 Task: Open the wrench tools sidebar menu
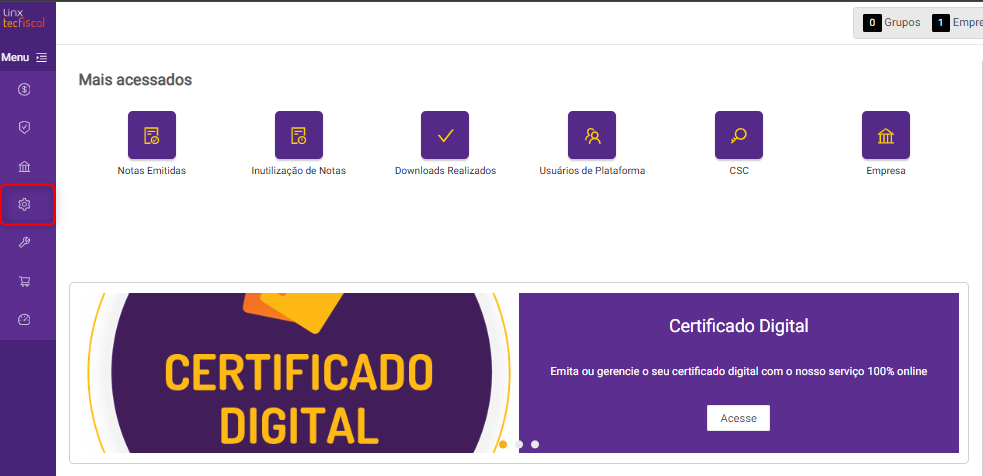pos(24,243)
